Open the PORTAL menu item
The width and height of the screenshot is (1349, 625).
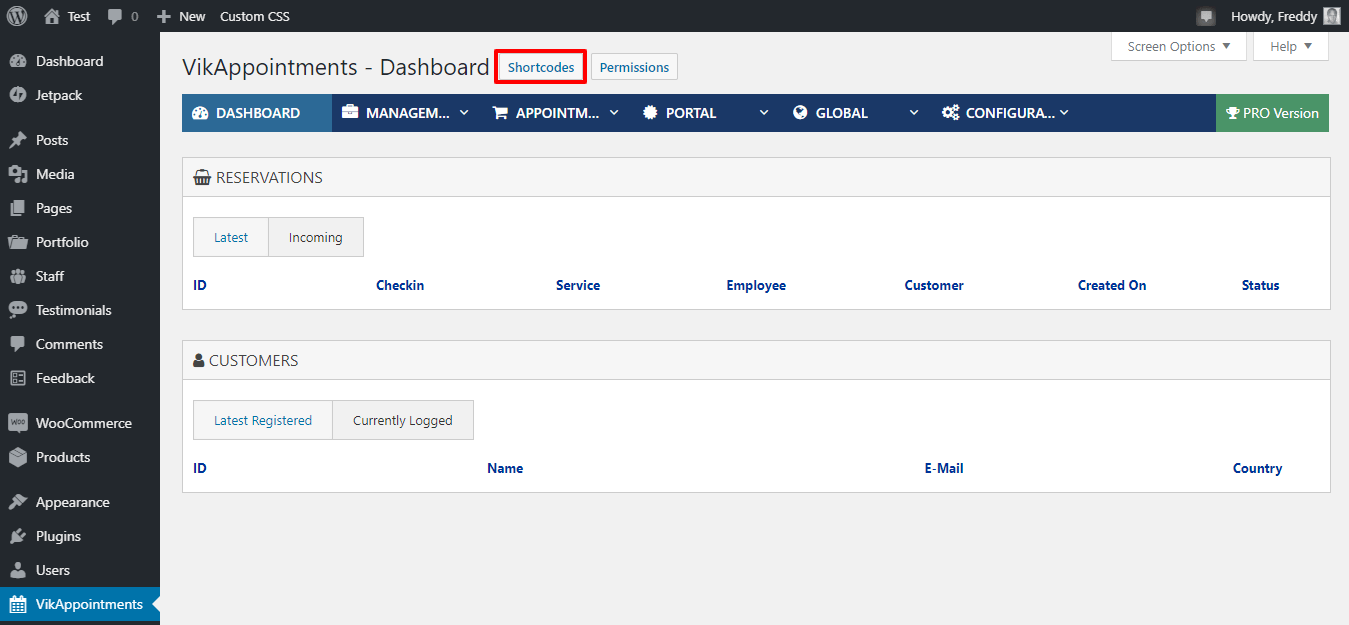(x=707, y=113)
